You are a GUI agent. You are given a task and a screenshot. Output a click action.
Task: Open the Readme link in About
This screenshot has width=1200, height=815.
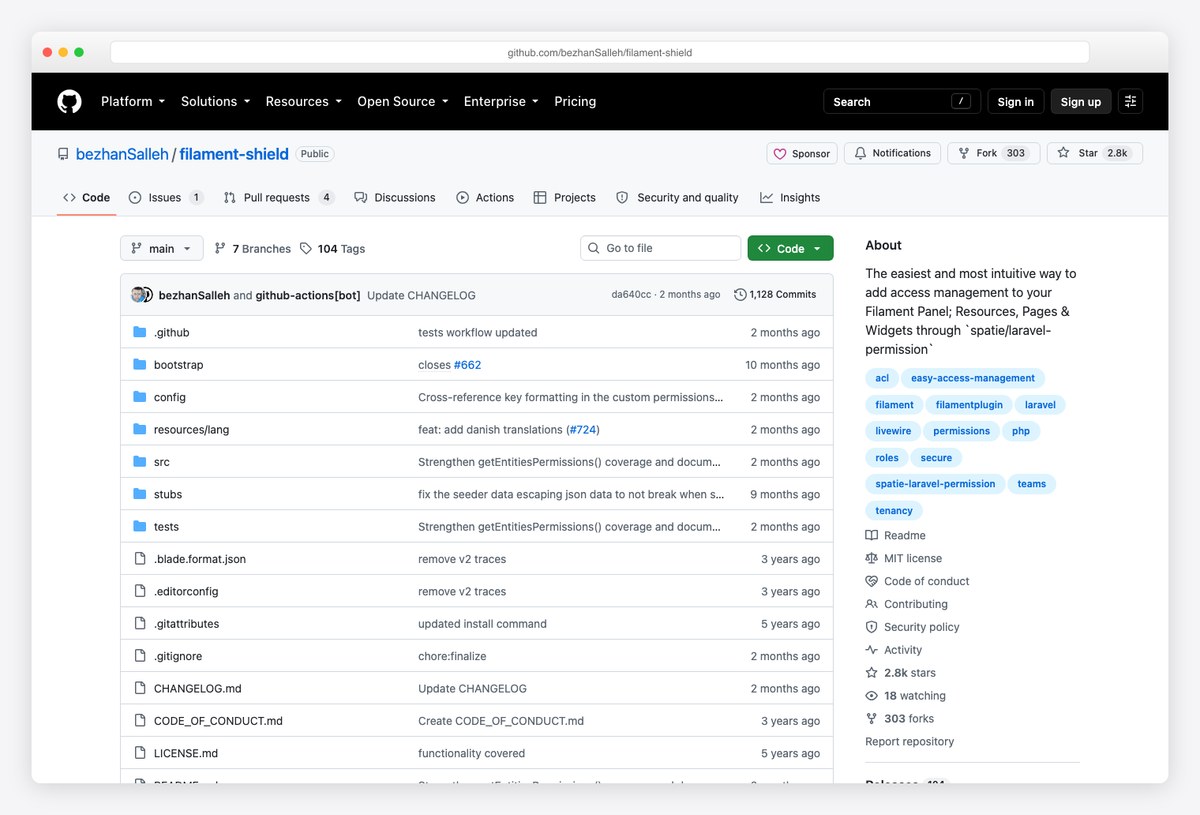895,536
